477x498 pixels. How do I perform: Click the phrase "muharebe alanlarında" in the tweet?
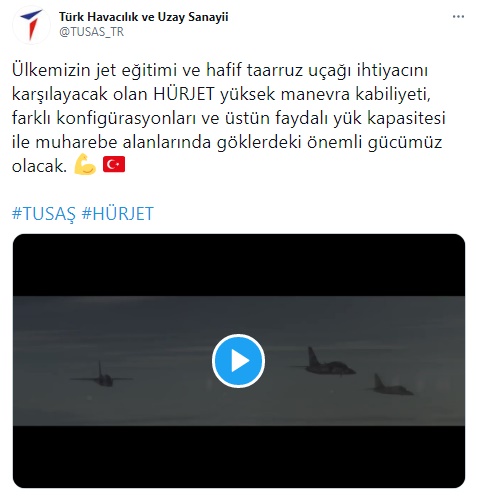(x=123, y=142)
